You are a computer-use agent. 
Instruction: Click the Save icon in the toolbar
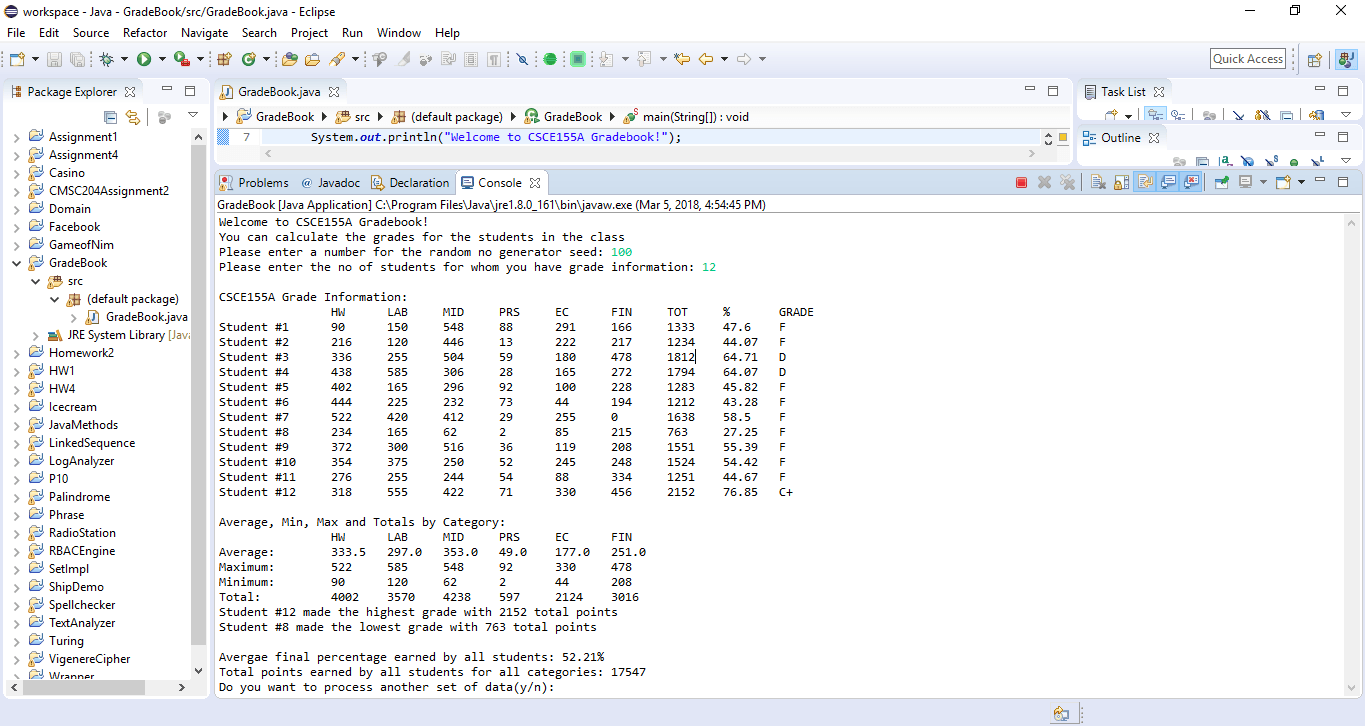coord(54,59)
